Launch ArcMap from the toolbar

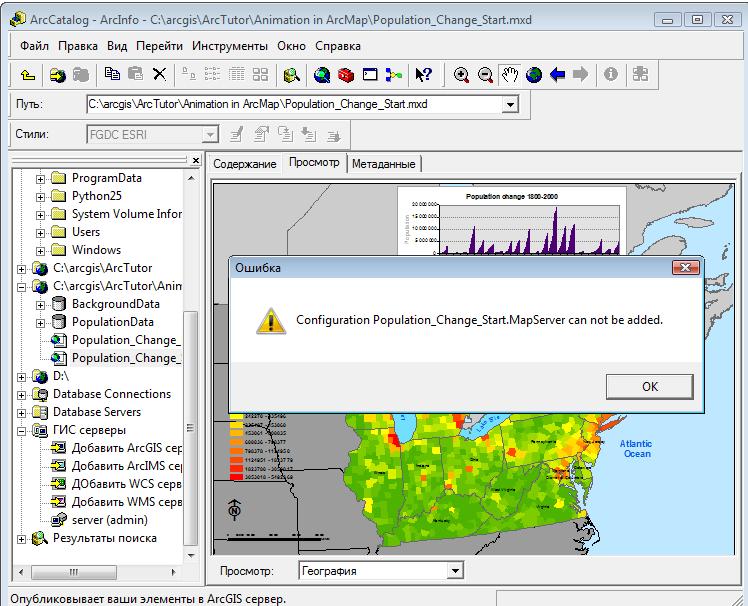click(322, 74)
